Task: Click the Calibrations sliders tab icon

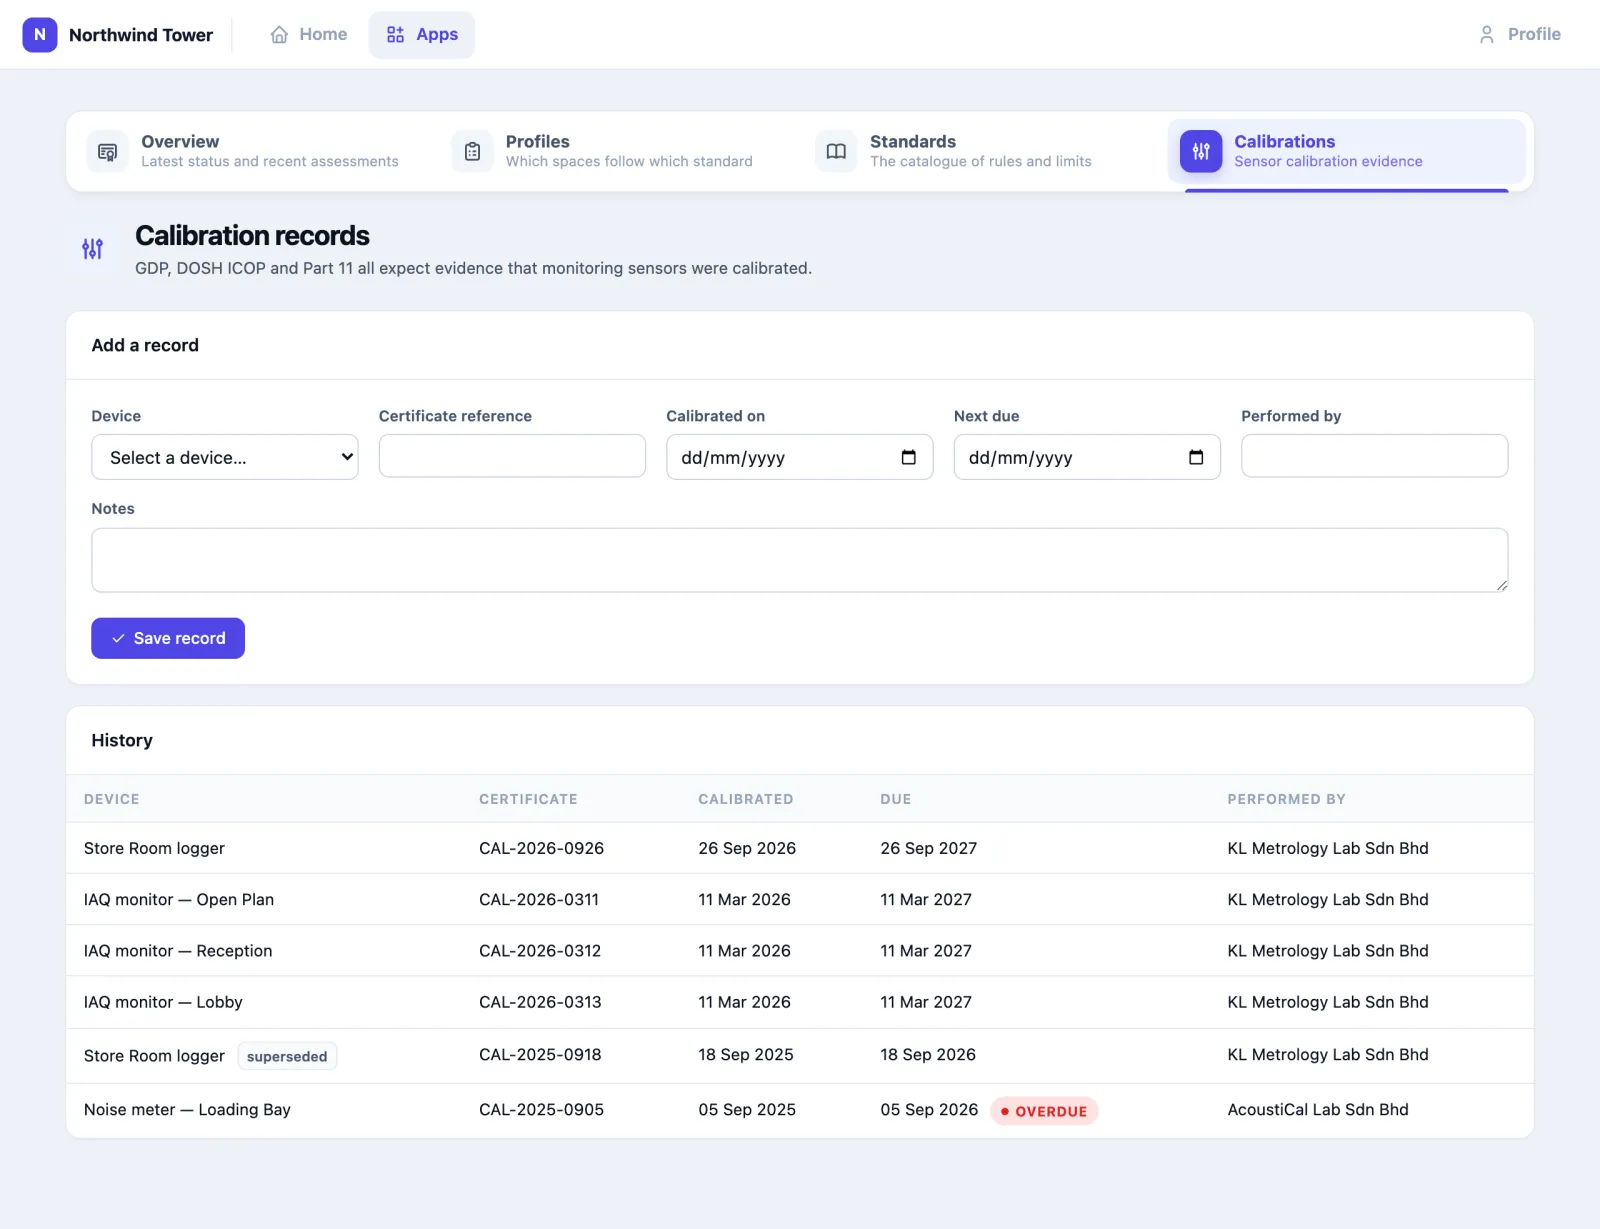Action: point(1201,152)
